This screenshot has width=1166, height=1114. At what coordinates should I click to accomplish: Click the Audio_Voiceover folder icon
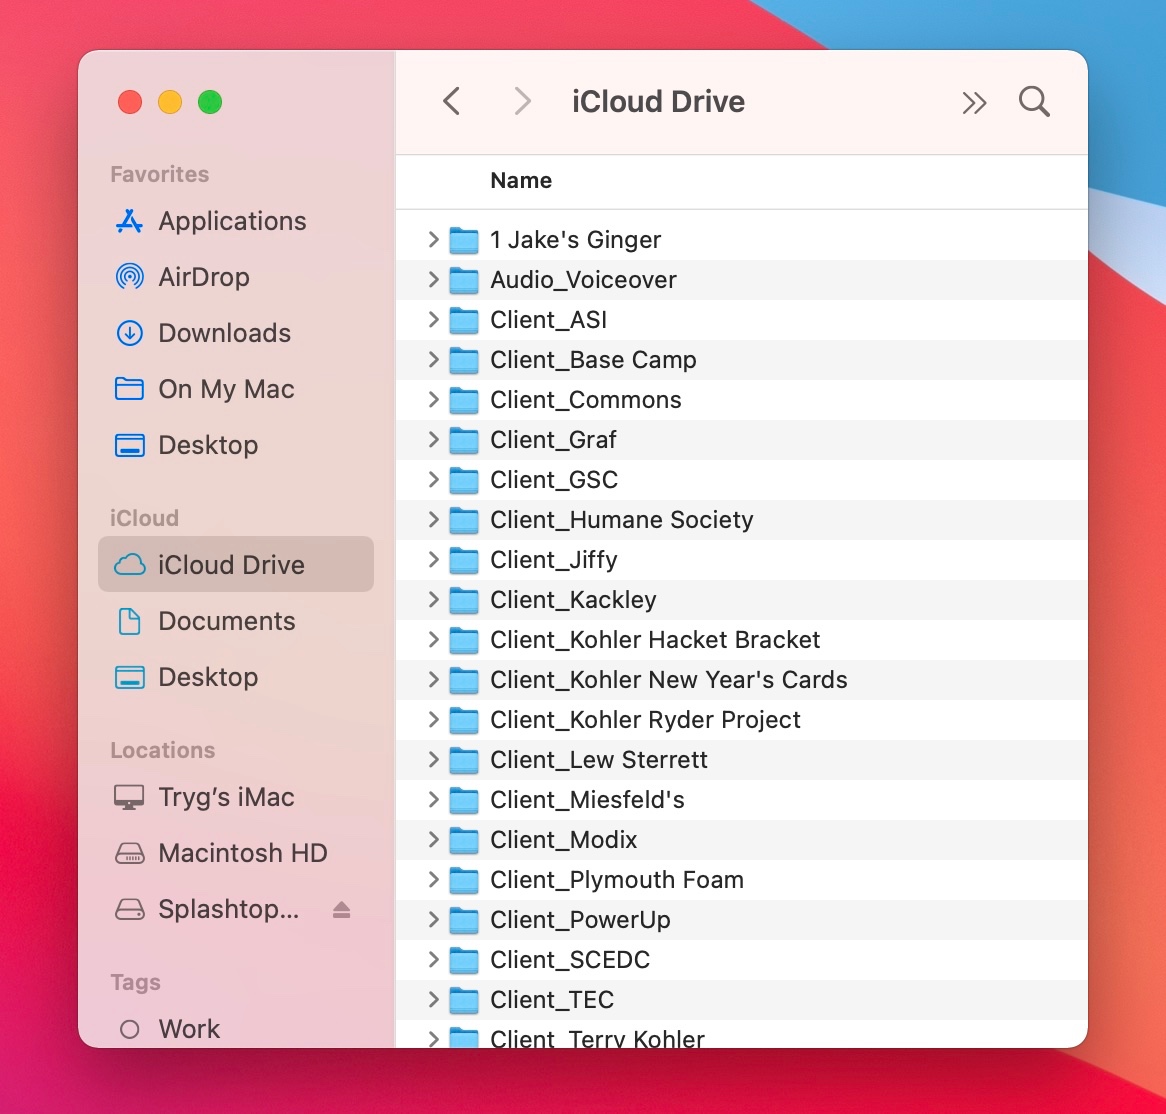click(464, 280)
